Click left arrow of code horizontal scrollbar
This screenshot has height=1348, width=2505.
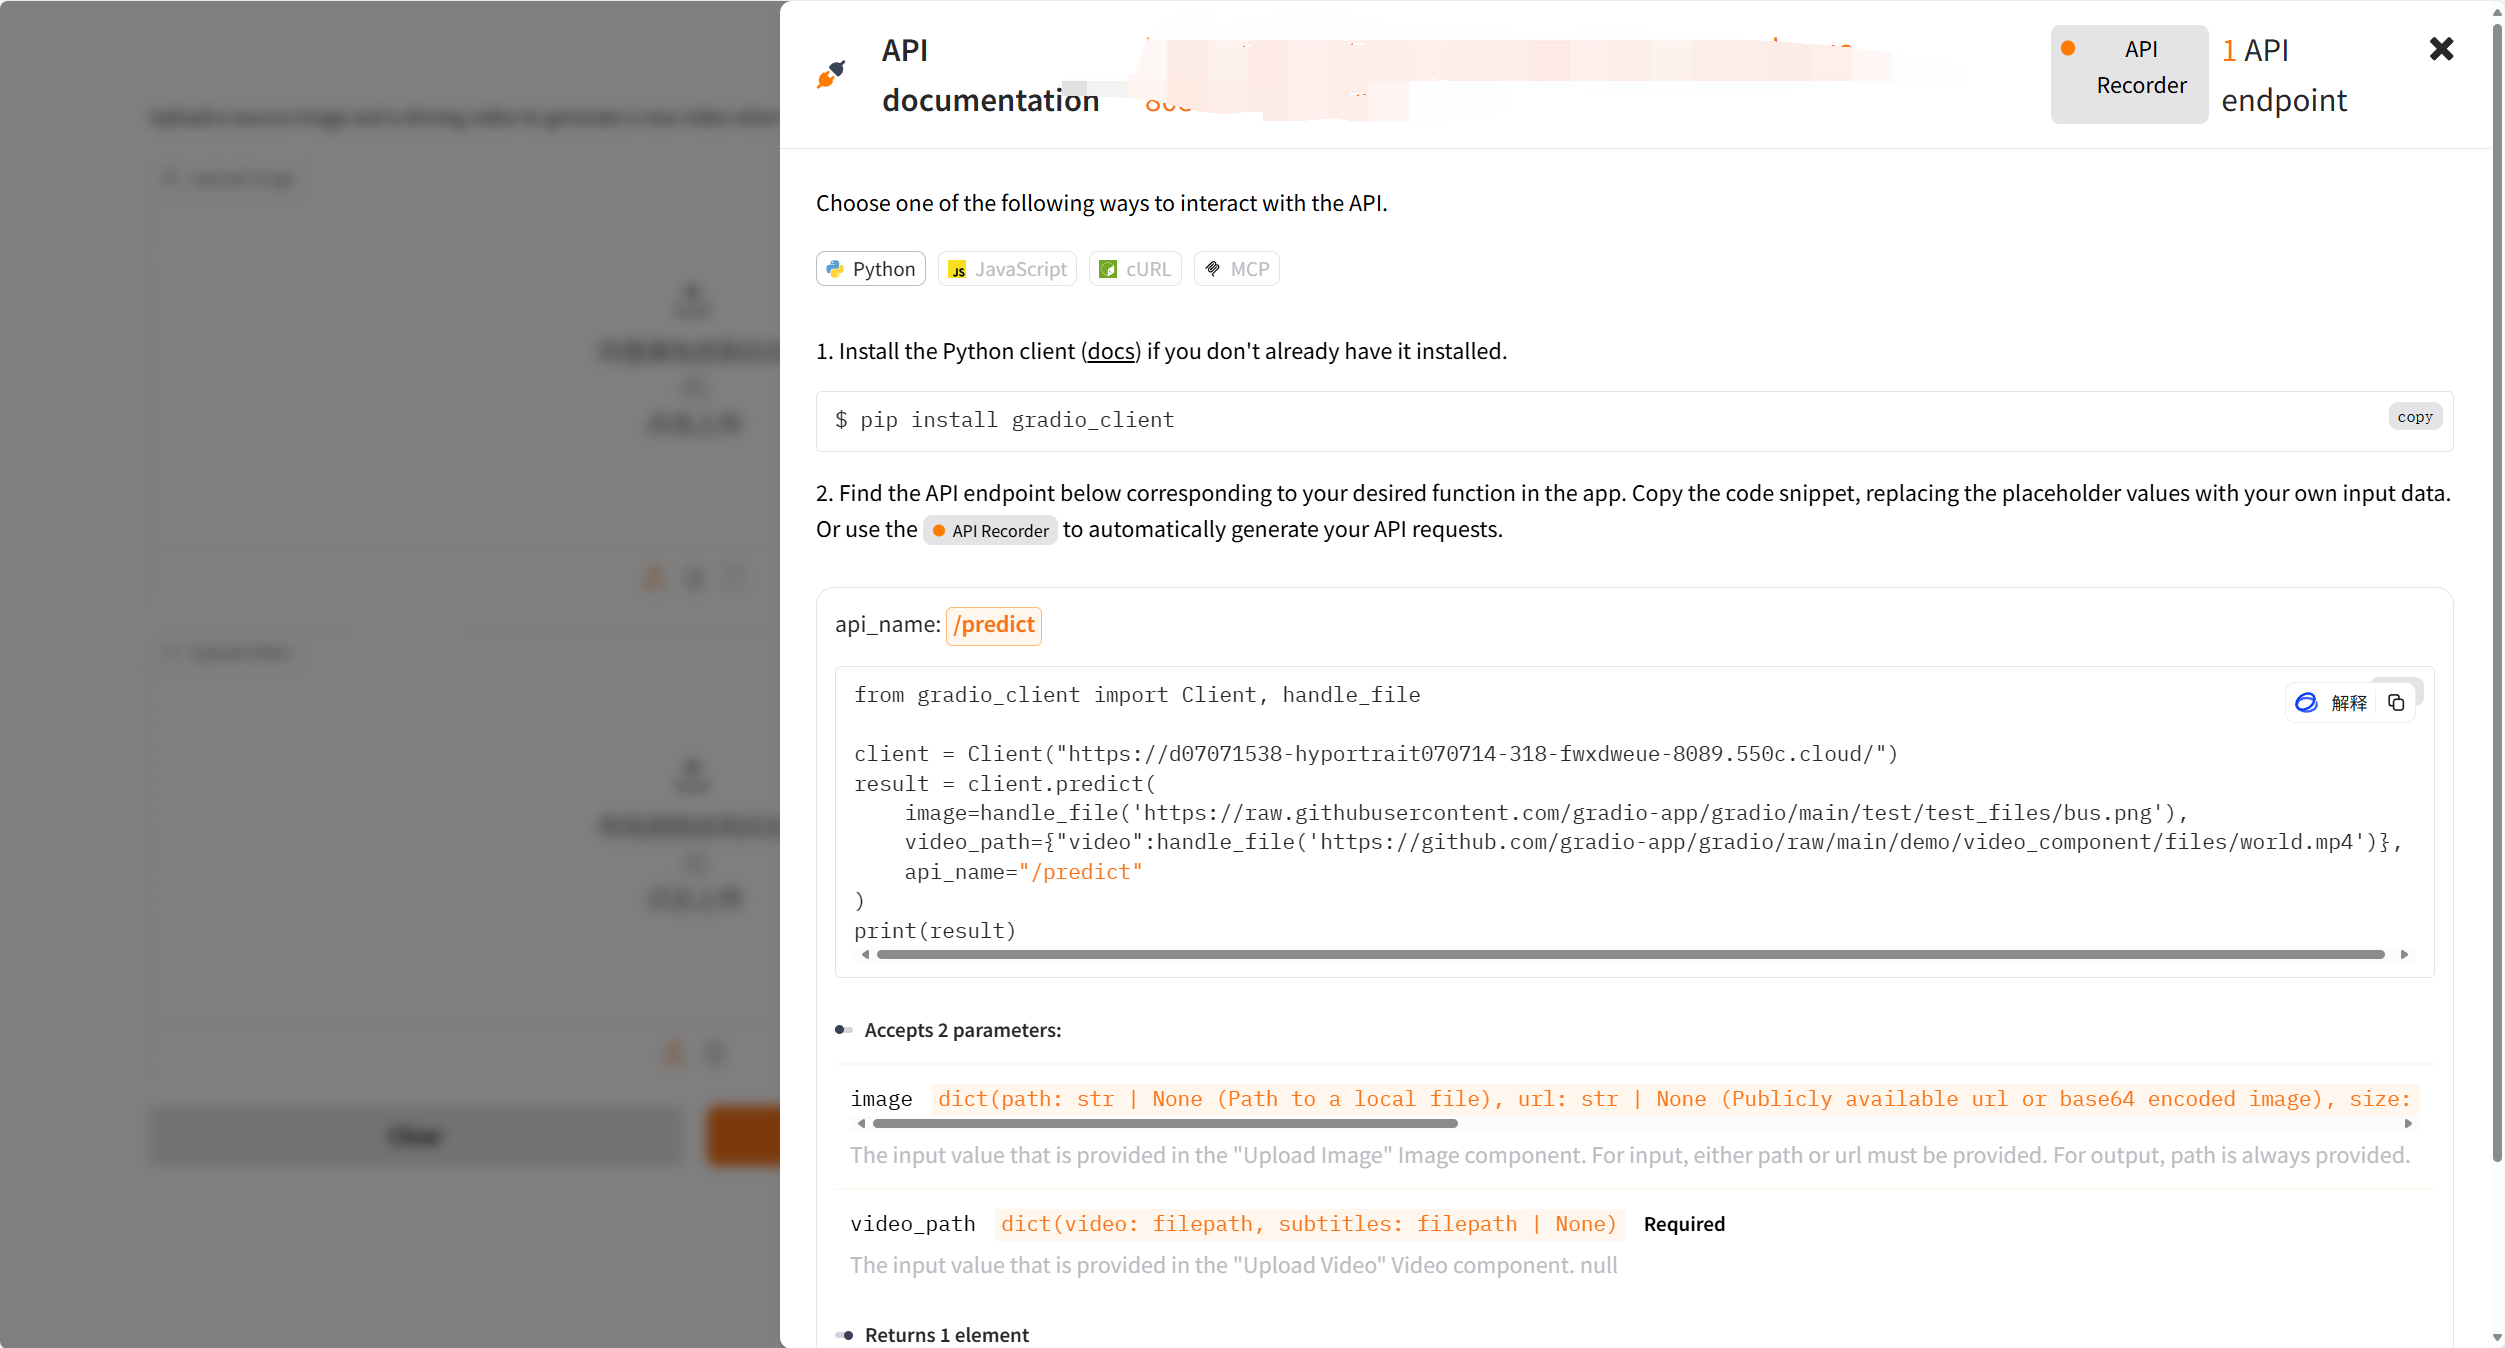(x=865, y=955)
